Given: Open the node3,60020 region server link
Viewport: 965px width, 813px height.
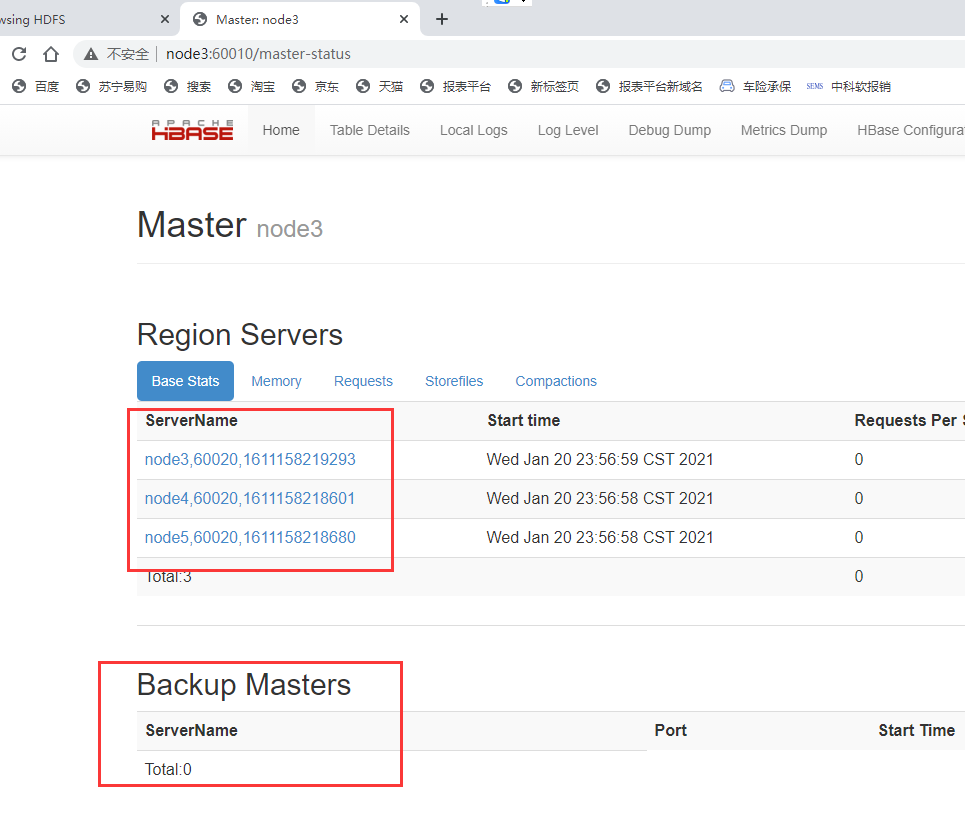Looking at the screenshot, I should point(250,459).
